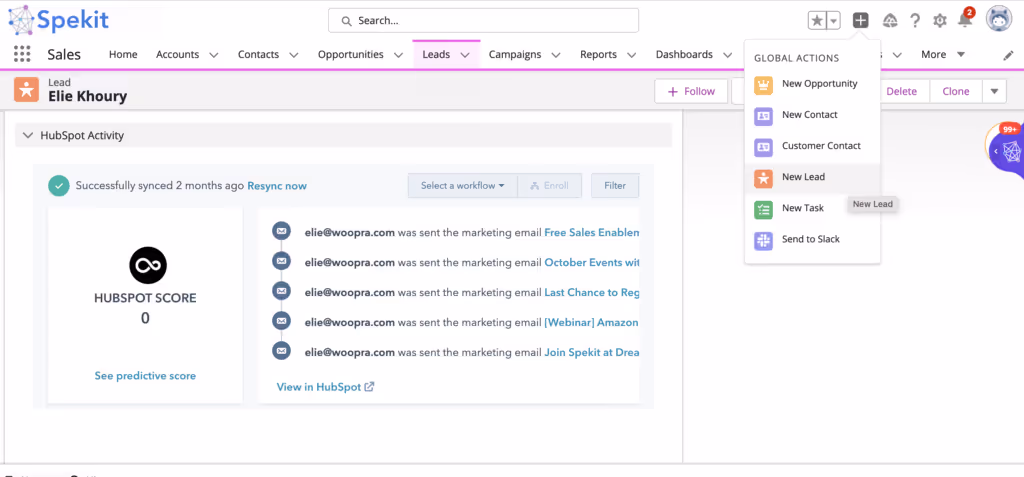Image resolution: width=1024 pixels, height=477 pixels.
Task: Click email icon beside October Events entry
Action: pyautogui.click(x=281, y=261)
